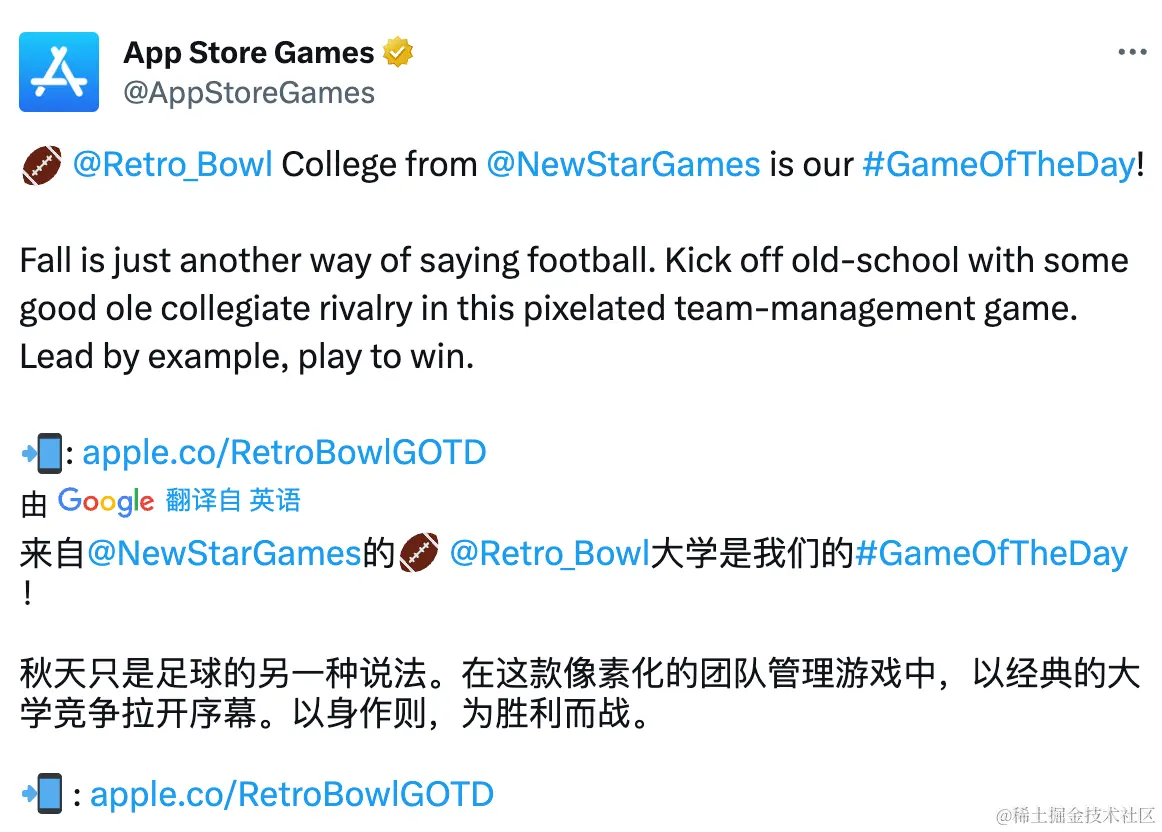The image size is (1162, 832).
Task: Click #GameOfTheDay hashtag in English tweet
Action: click(998, 164)
